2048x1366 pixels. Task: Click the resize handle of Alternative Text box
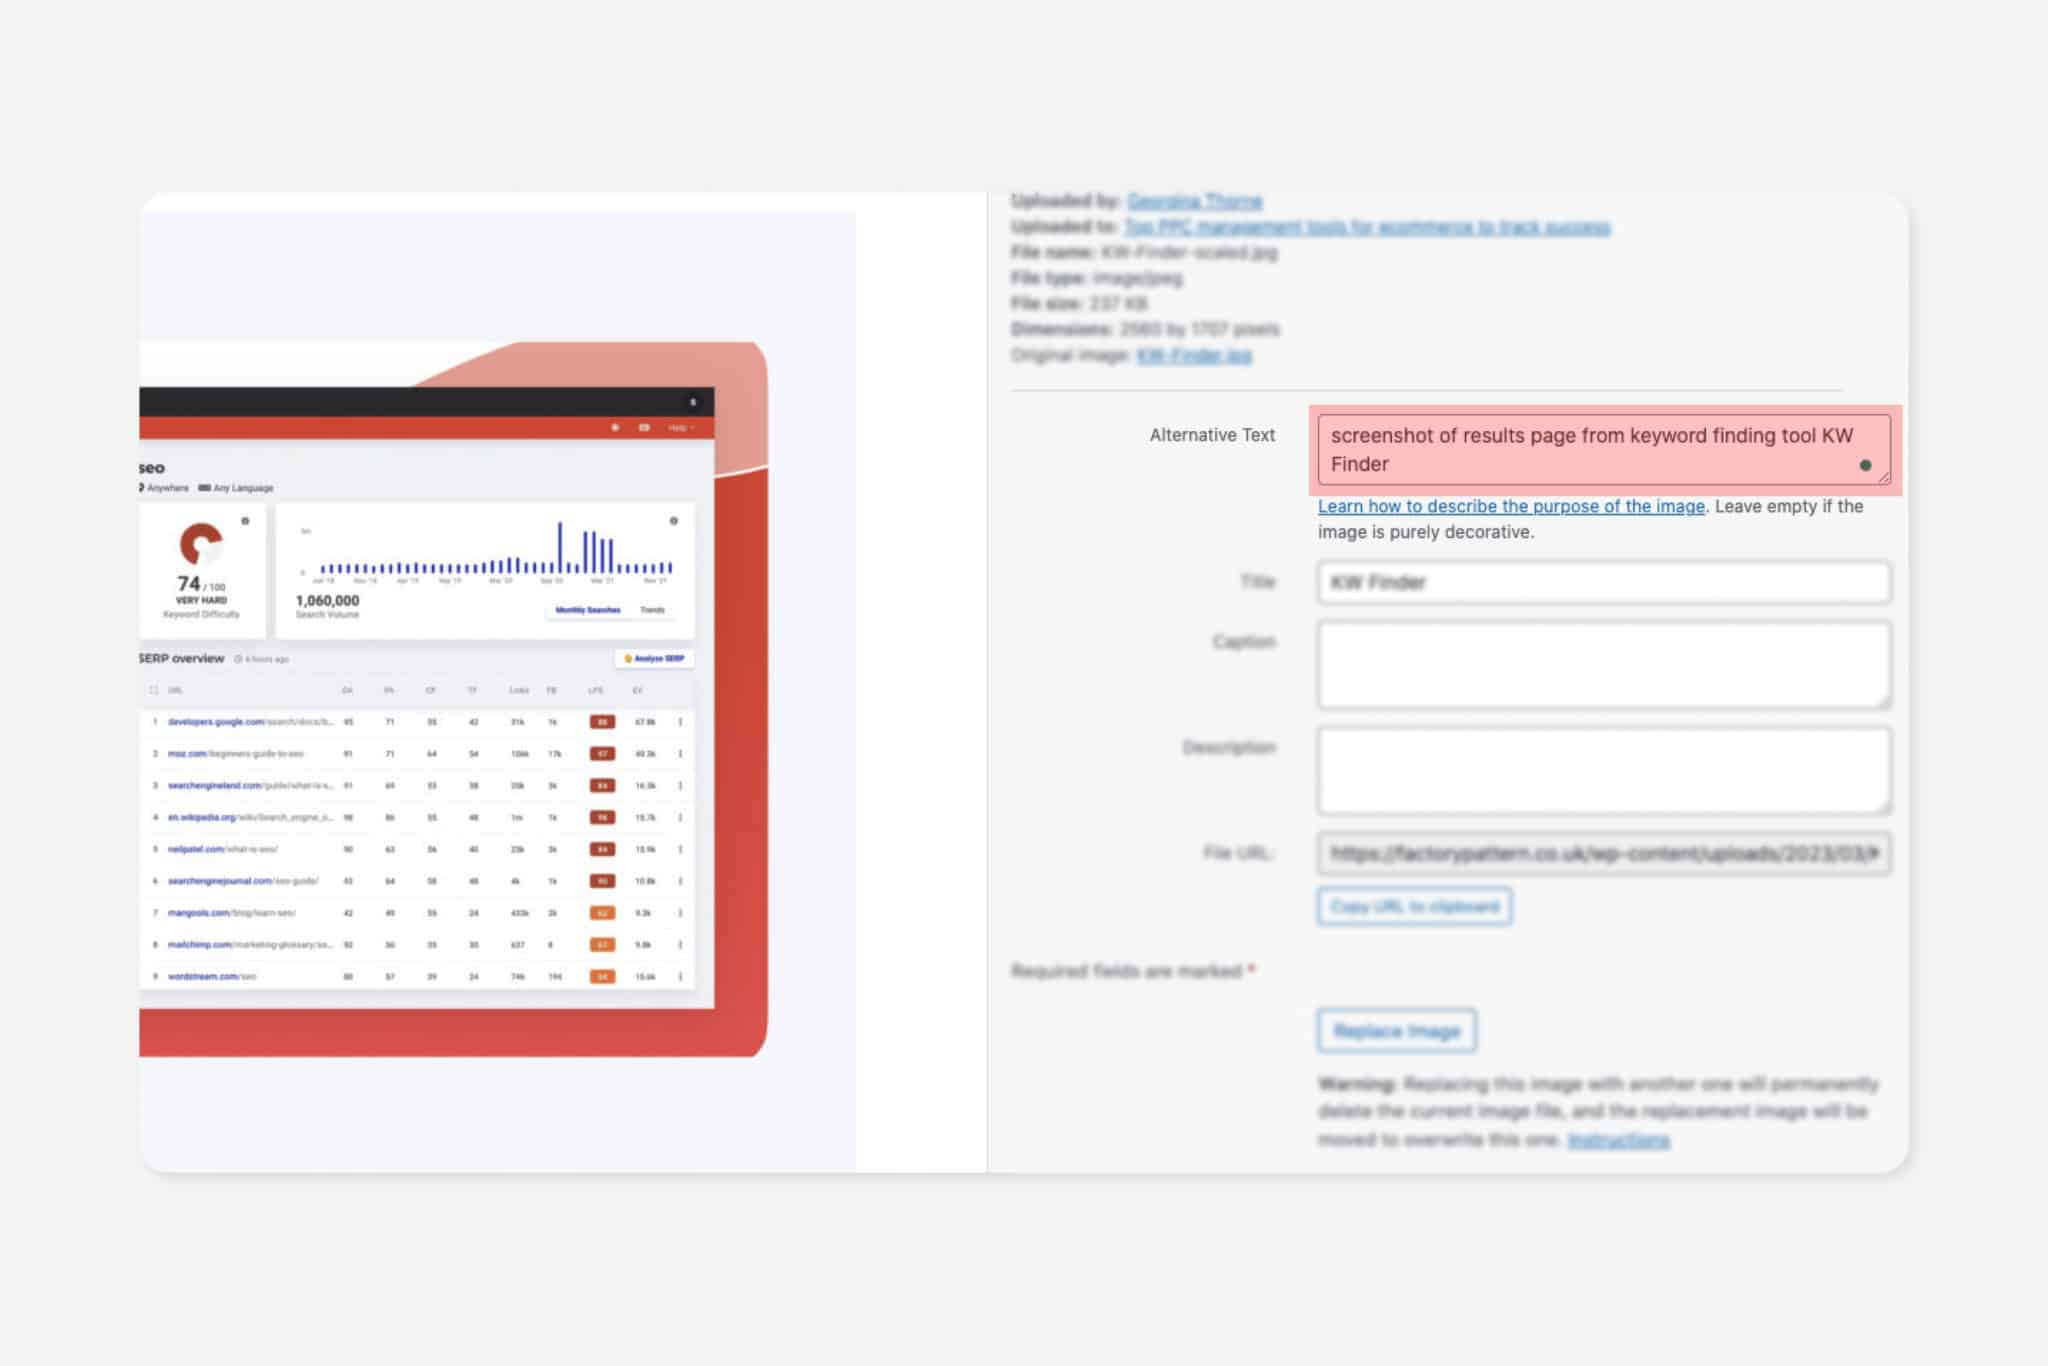(x=1884, y=479)
